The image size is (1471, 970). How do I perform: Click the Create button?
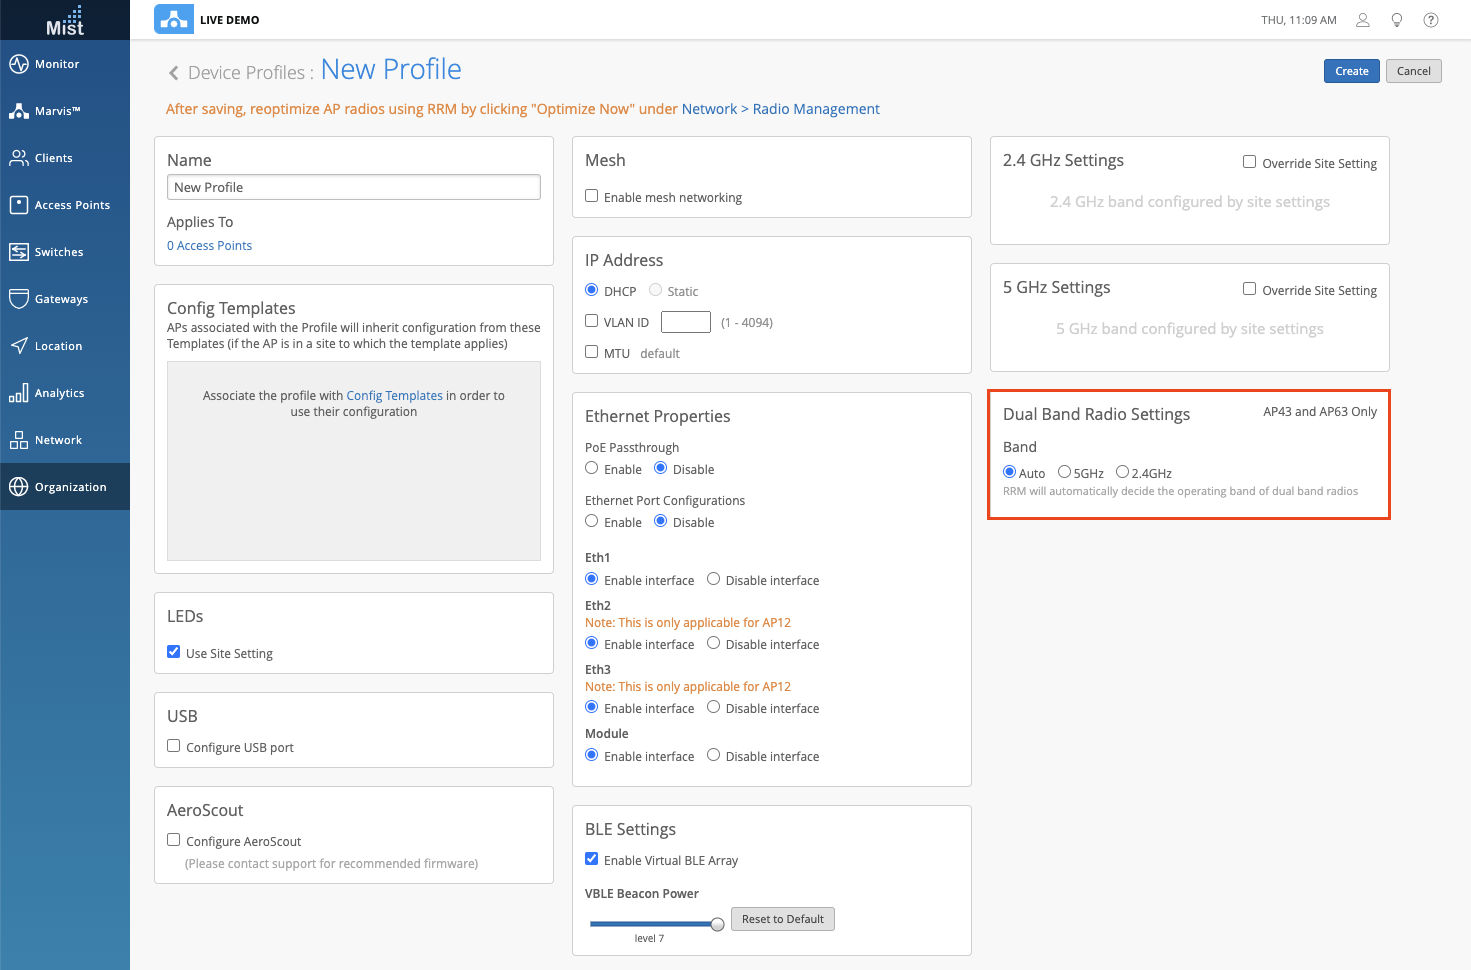(x=1351, y=71)
